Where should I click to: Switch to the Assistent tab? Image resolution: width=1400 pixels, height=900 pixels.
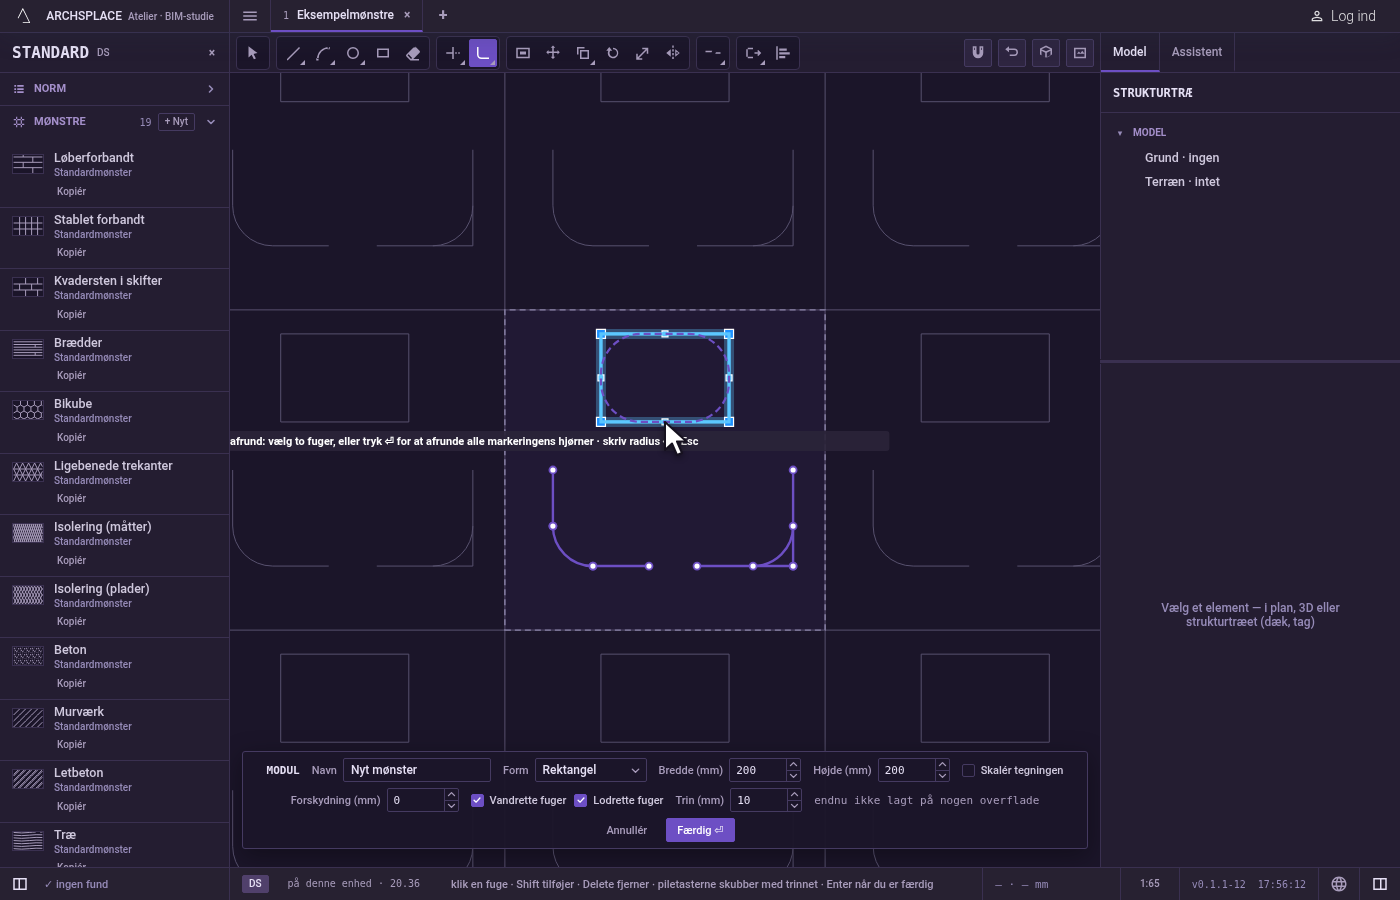tap(1197, 52)
